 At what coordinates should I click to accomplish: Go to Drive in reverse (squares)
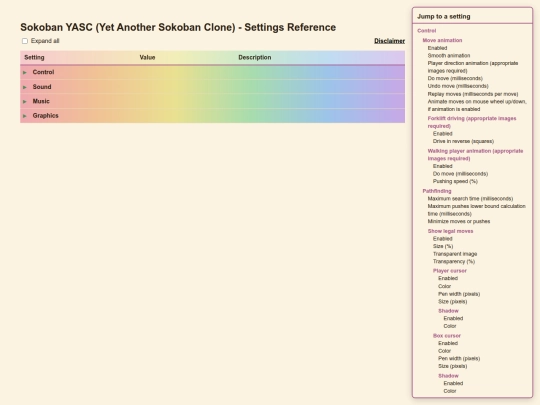pyautogui.click(x=463, y=141)
